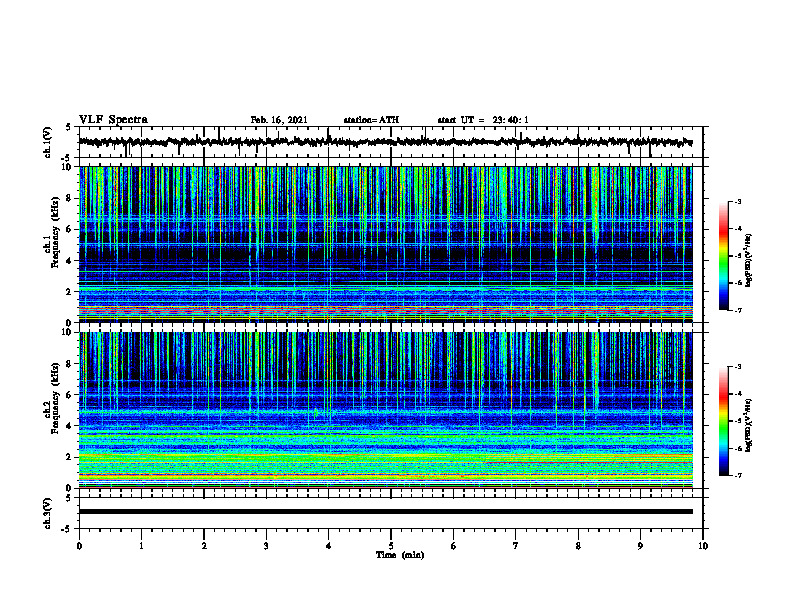
Task: Click the log(PSD) label beside ch.1 color bar
Action: click(x=749, y=260)
